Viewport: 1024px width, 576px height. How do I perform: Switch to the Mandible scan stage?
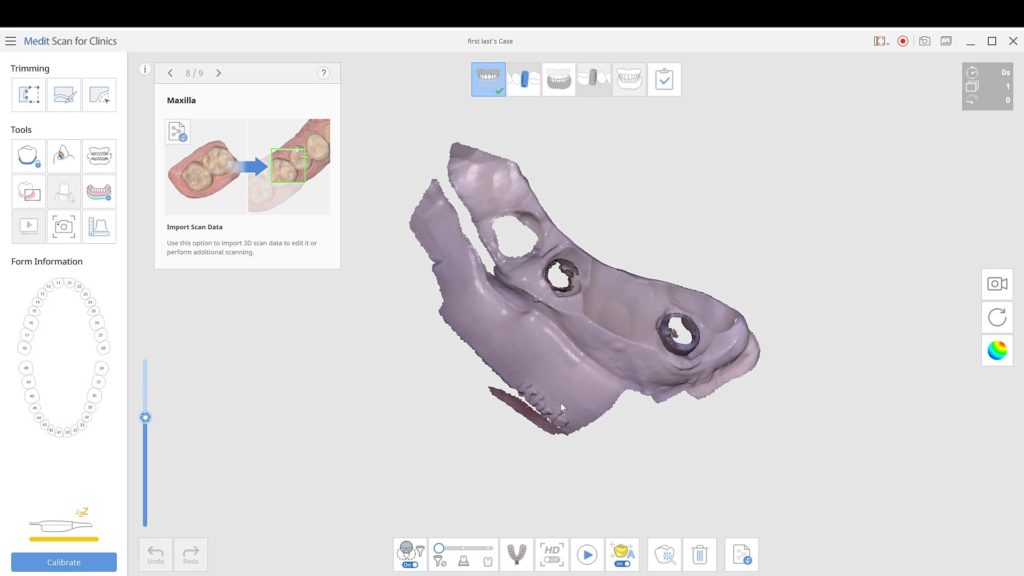[x=559, y=79]
